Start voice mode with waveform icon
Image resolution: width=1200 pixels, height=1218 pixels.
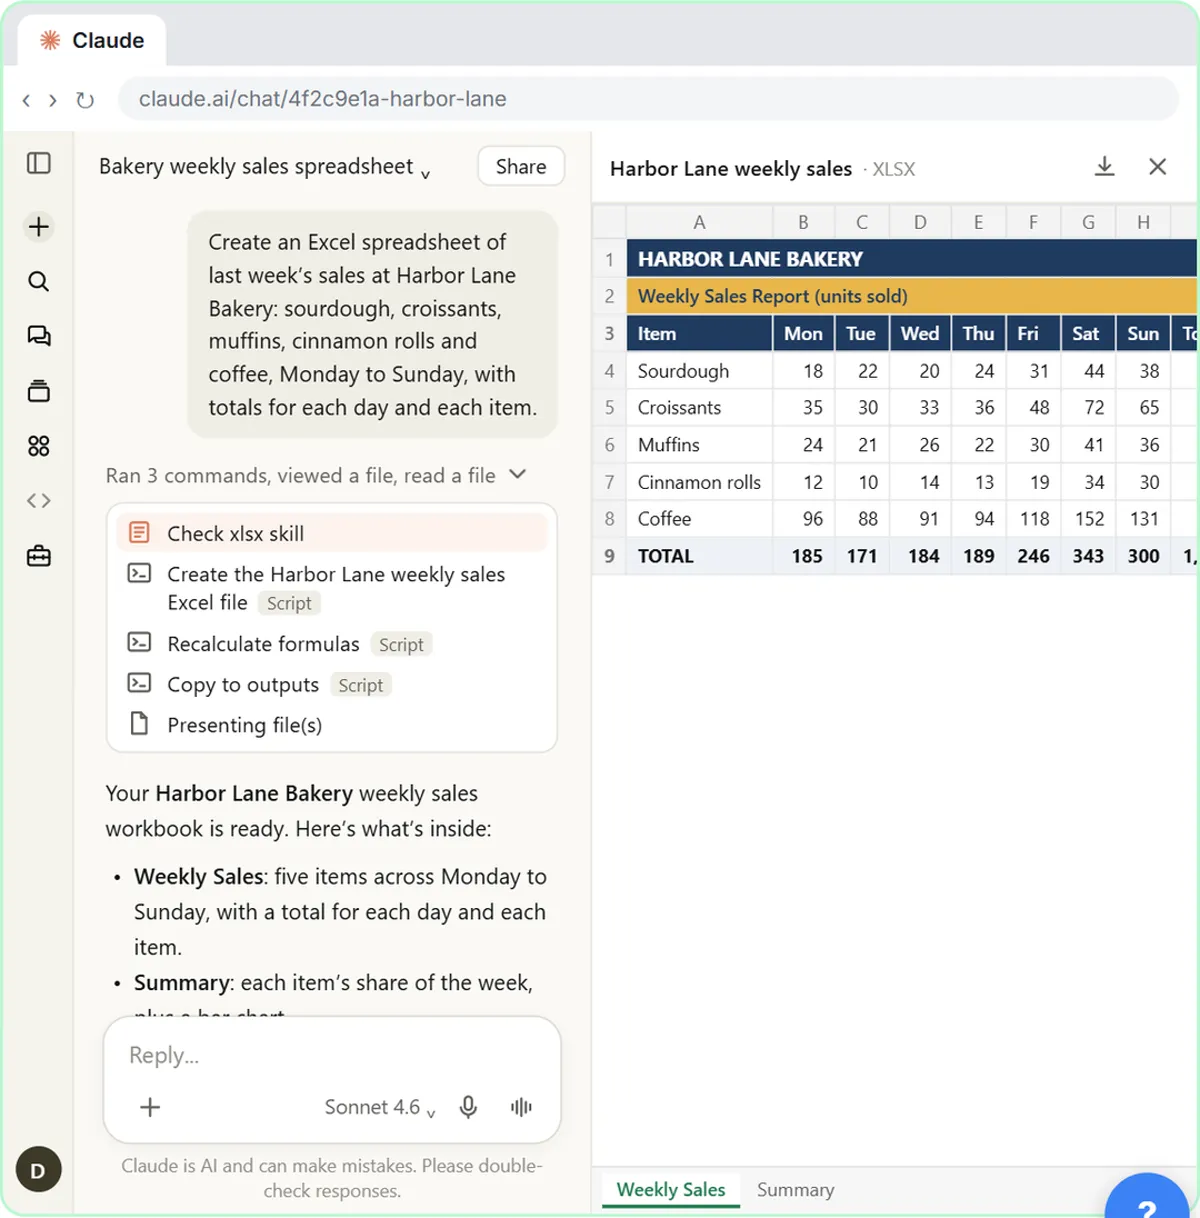click(521, 1107)
